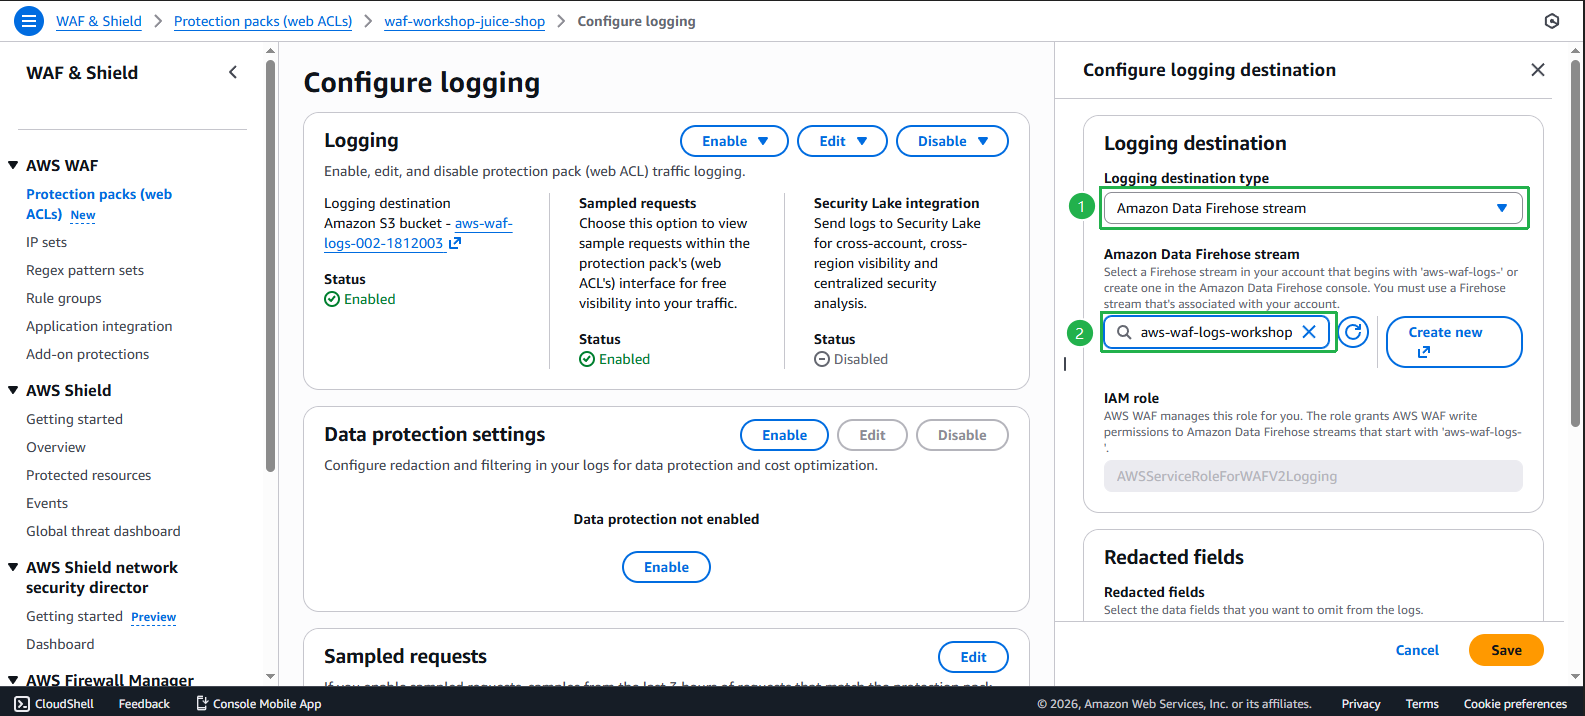Refresh the Firehose stream list
Viewport: 1585px width, 716px height.
coord(1353,332)
